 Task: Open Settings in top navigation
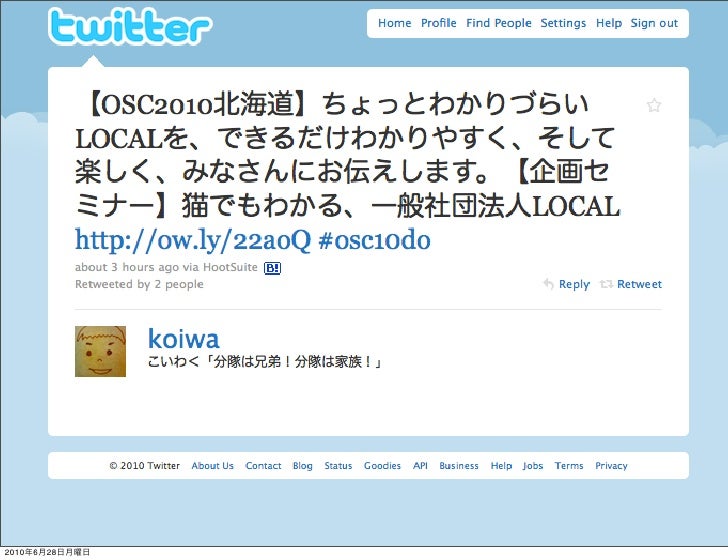pyautogui.click(x=563, y=23)
